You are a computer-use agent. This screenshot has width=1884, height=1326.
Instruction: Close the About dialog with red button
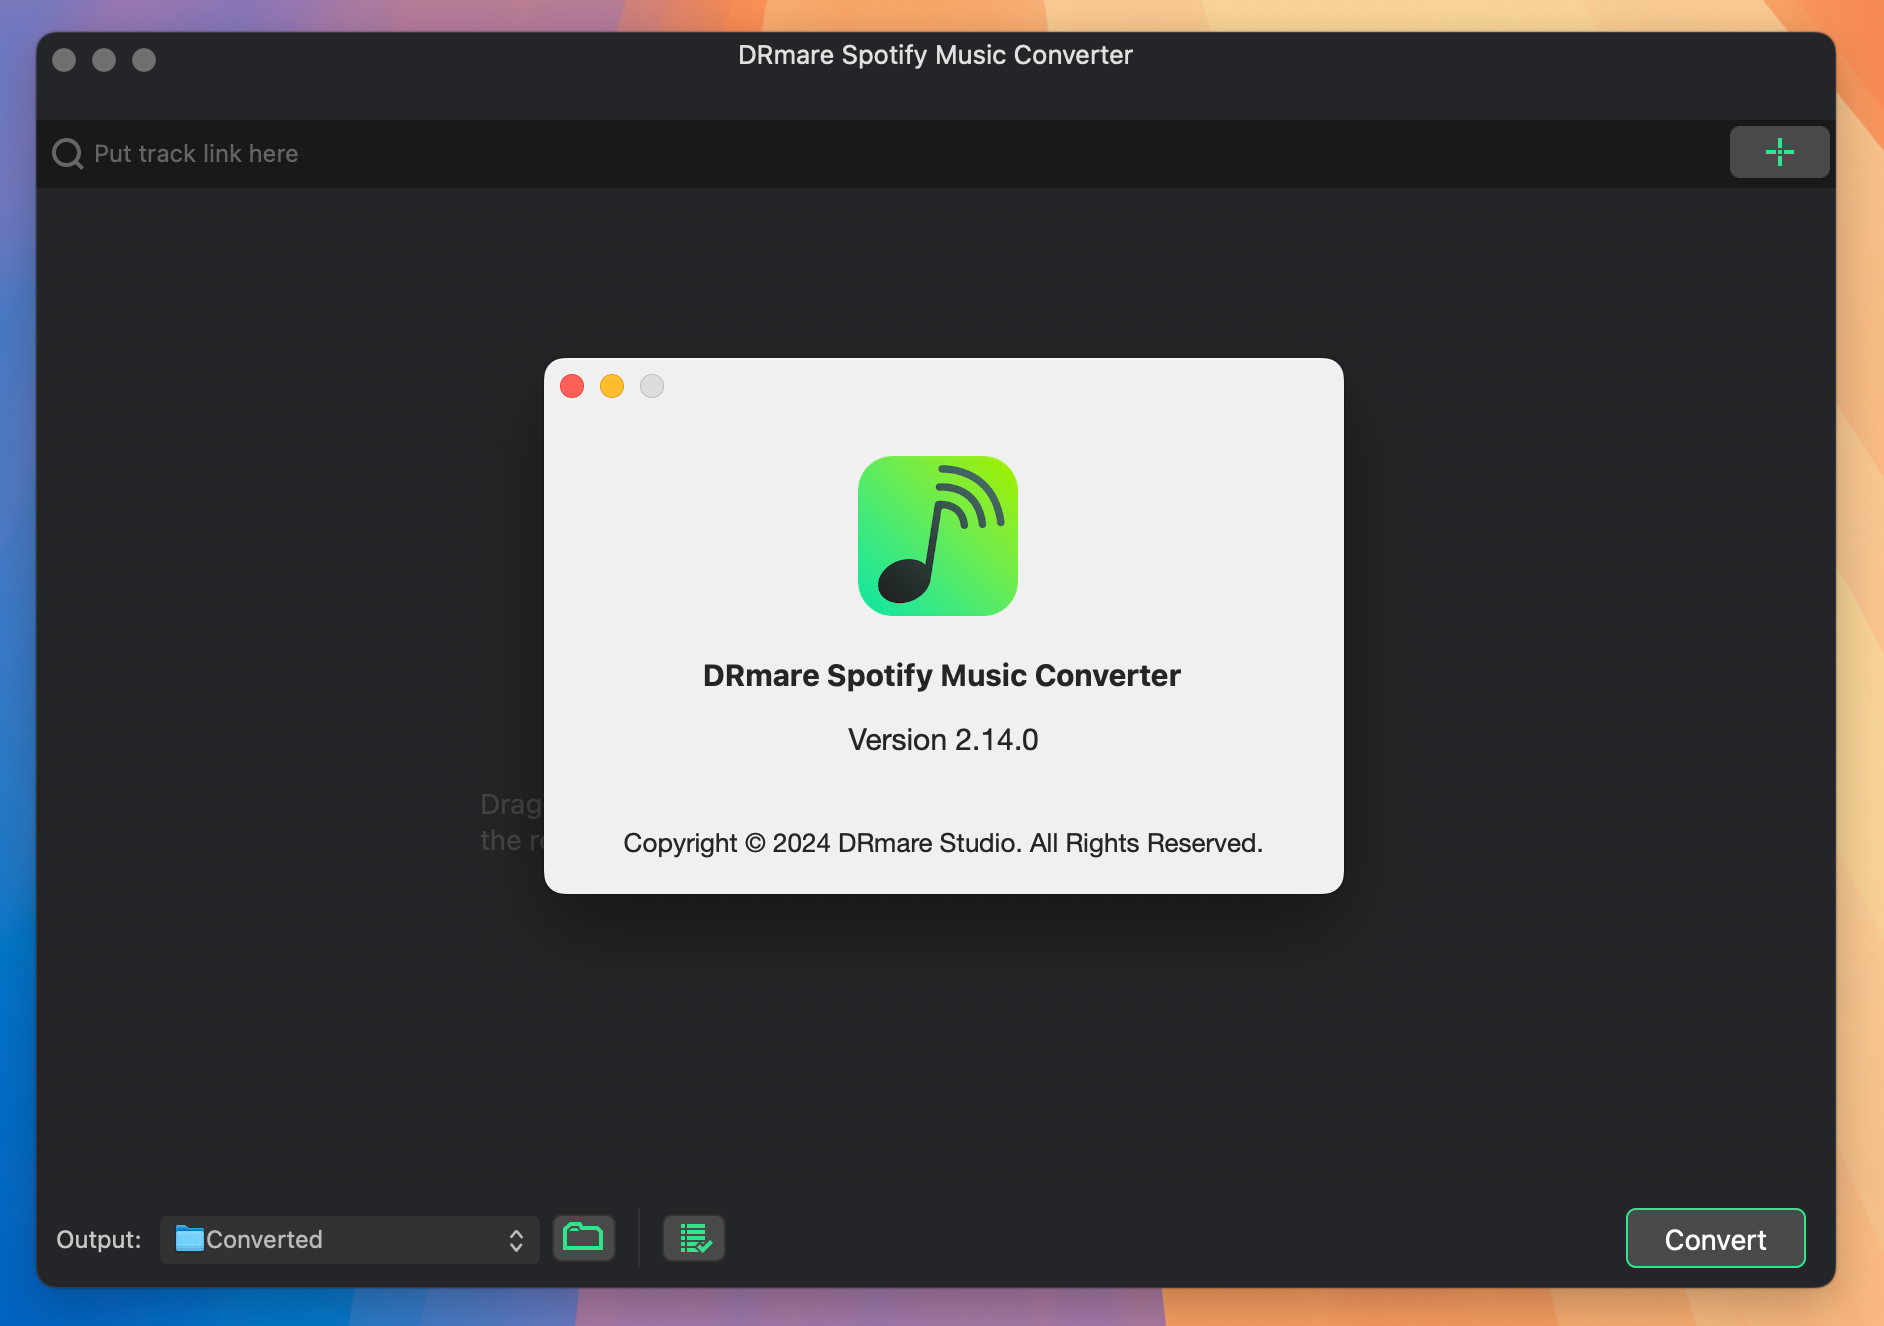(572, 386)
